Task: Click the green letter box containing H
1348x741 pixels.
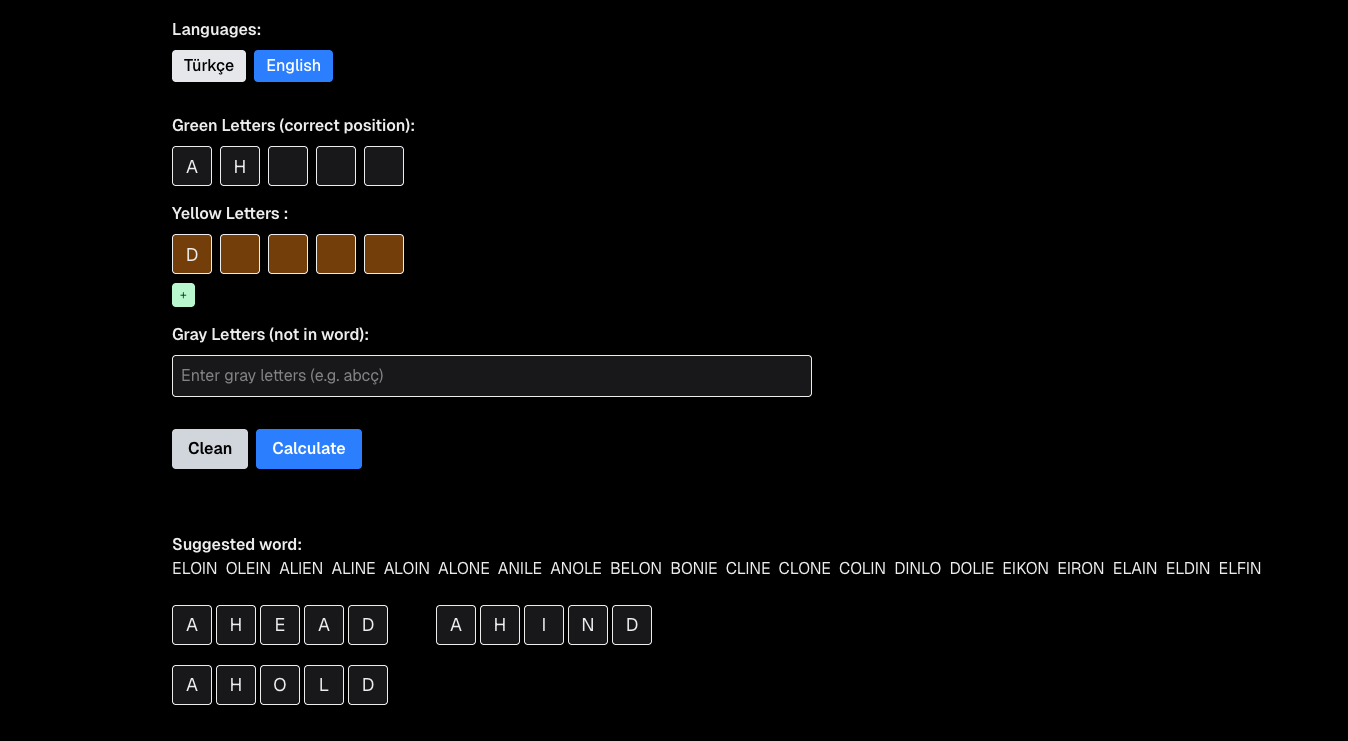Action: pyautogui.click(x=239, y=165)
